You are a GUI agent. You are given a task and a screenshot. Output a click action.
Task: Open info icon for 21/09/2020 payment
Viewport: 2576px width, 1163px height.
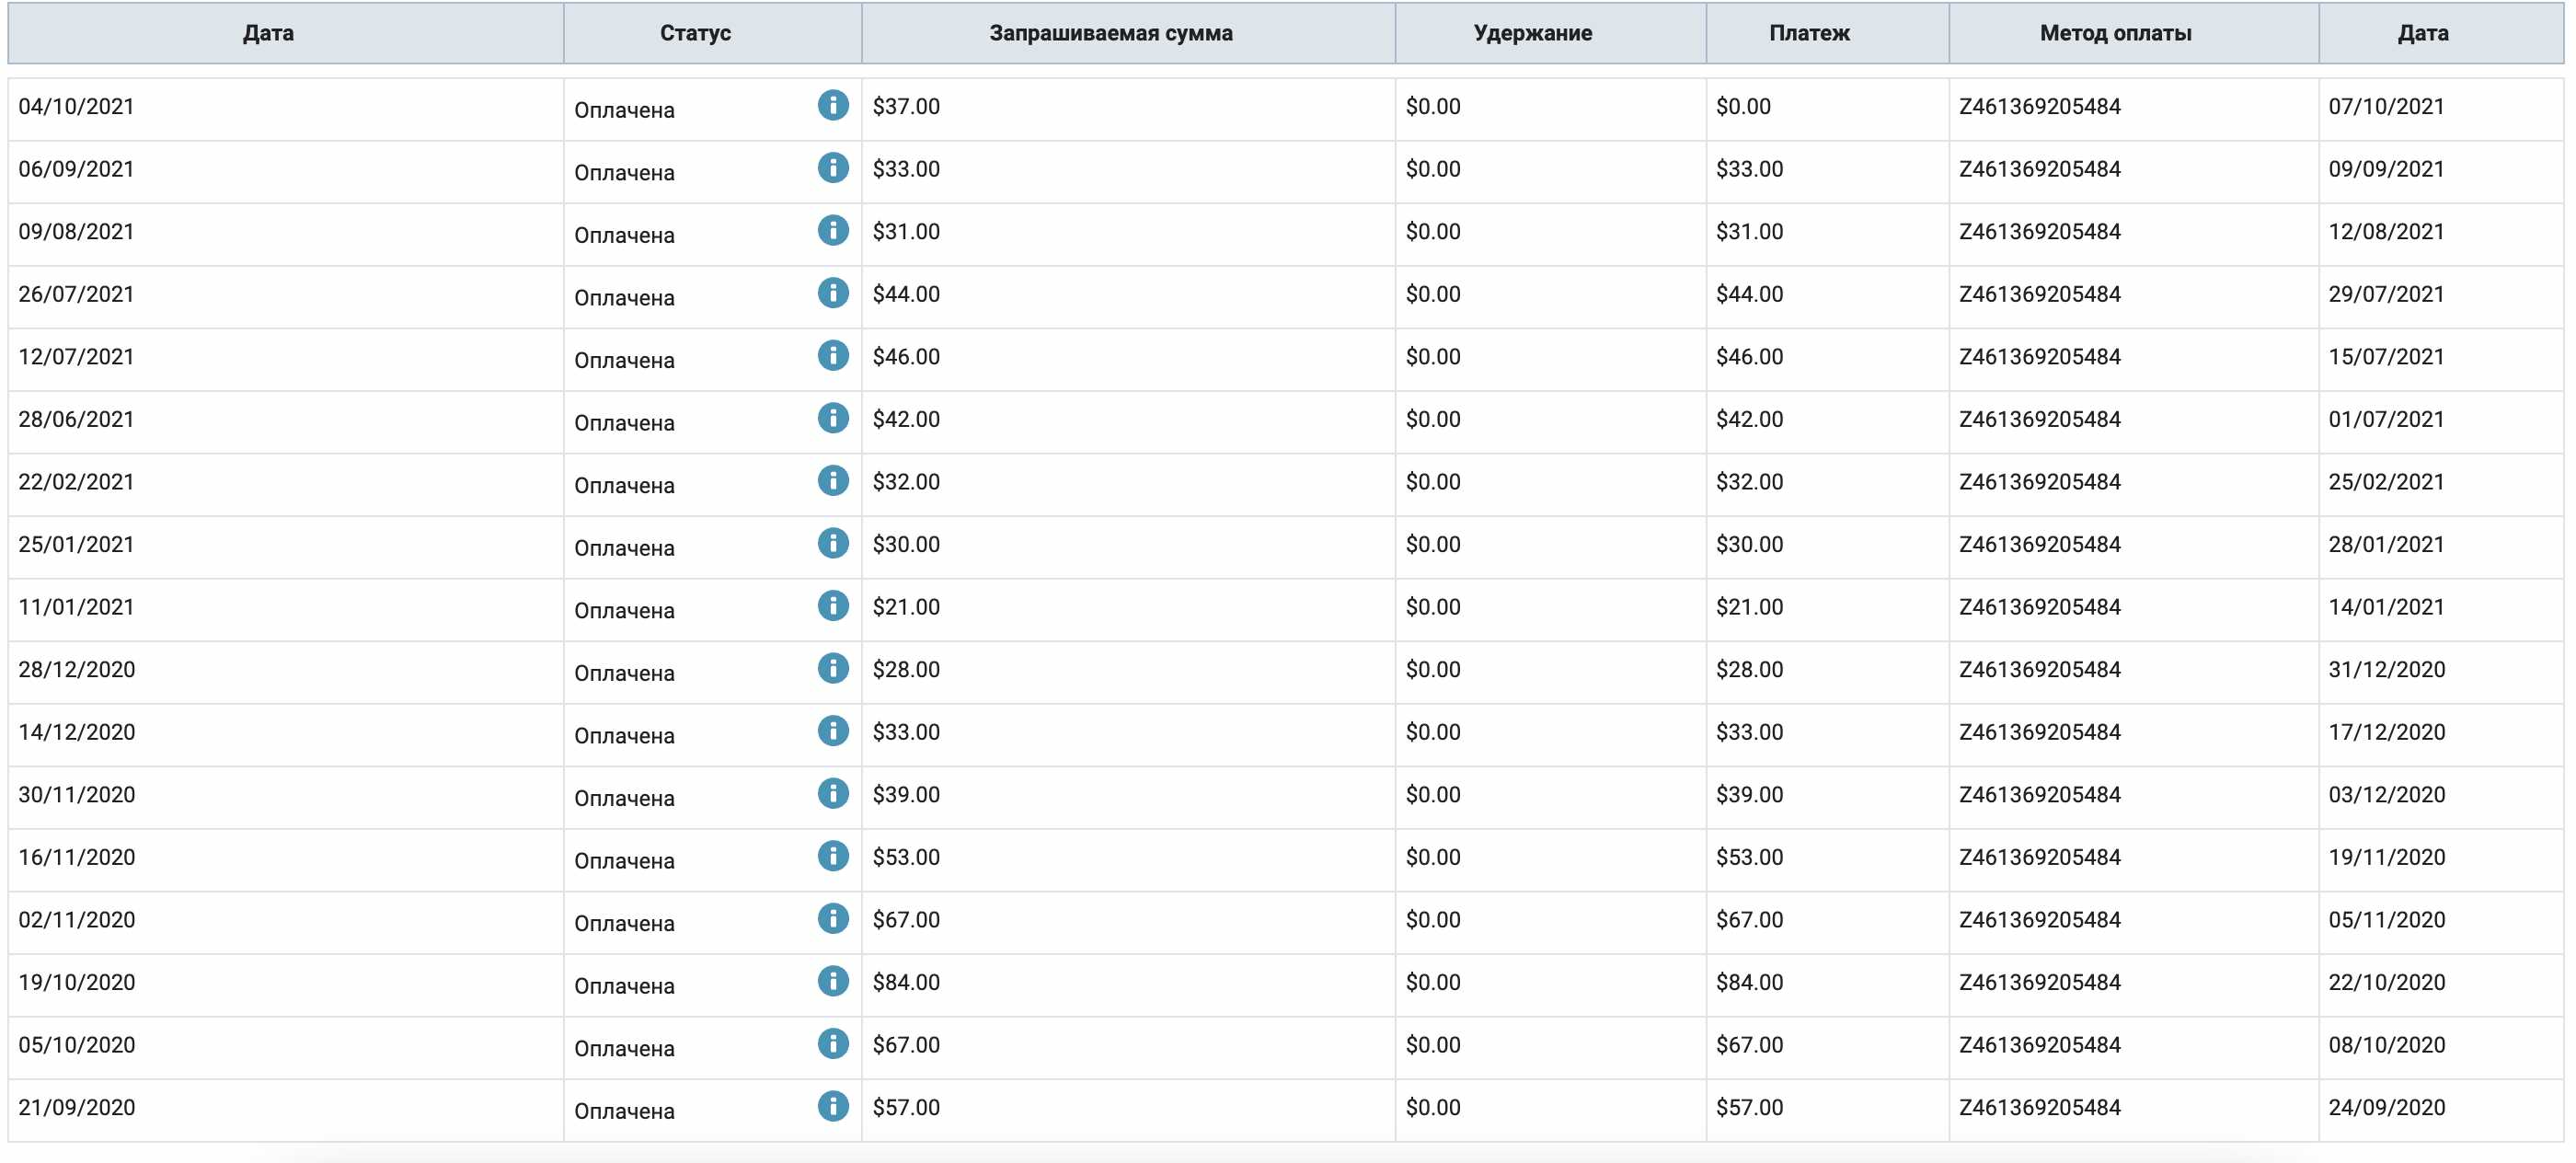(x=833, y=1106)
